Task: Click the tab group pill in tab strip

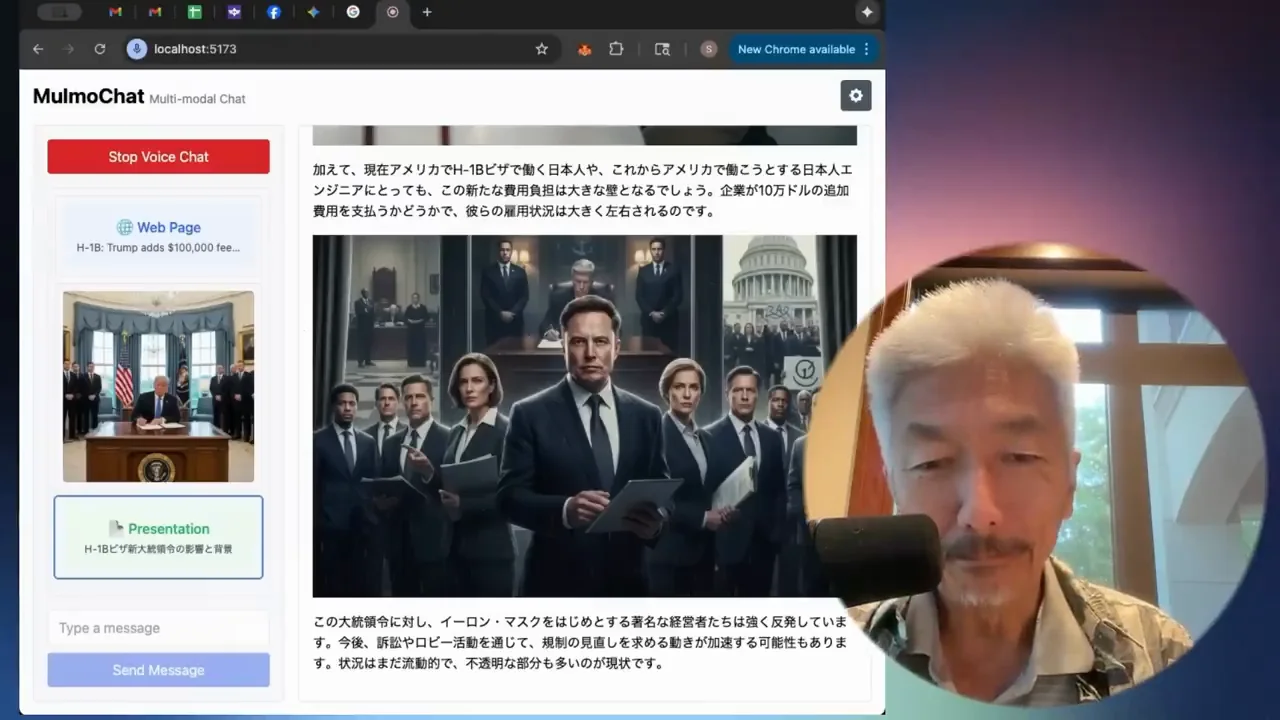Action: pos(59,12)
